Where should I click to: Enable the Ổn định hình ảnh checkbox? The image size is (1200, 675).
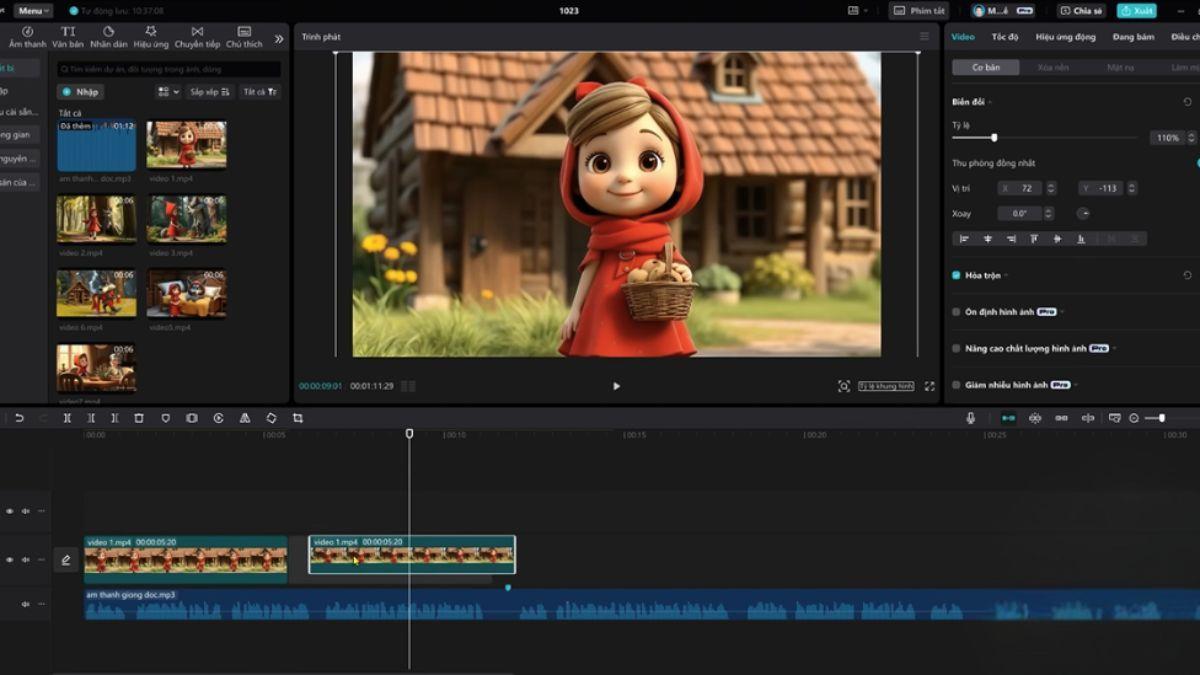click(957, 312)
